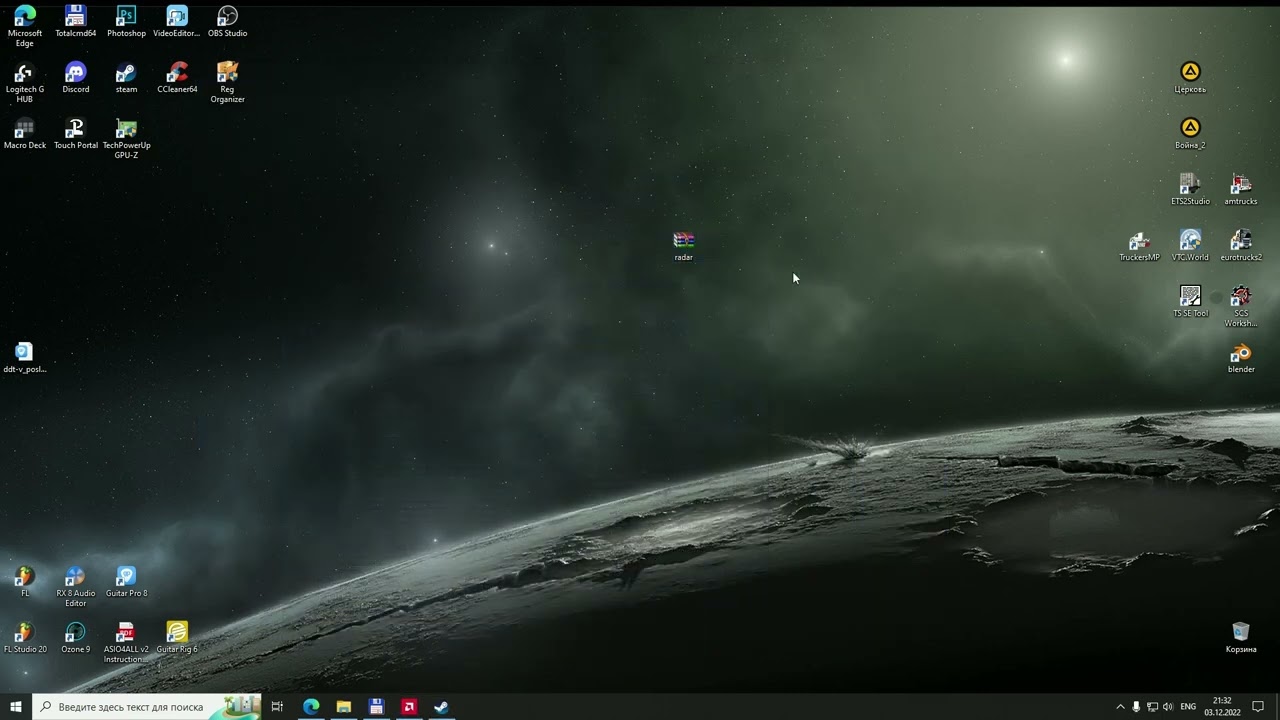The width and height of the screenshot is (1280, 720).
Task: Select the FL Studio 20 desktop icon
Action: pos(25,638)
